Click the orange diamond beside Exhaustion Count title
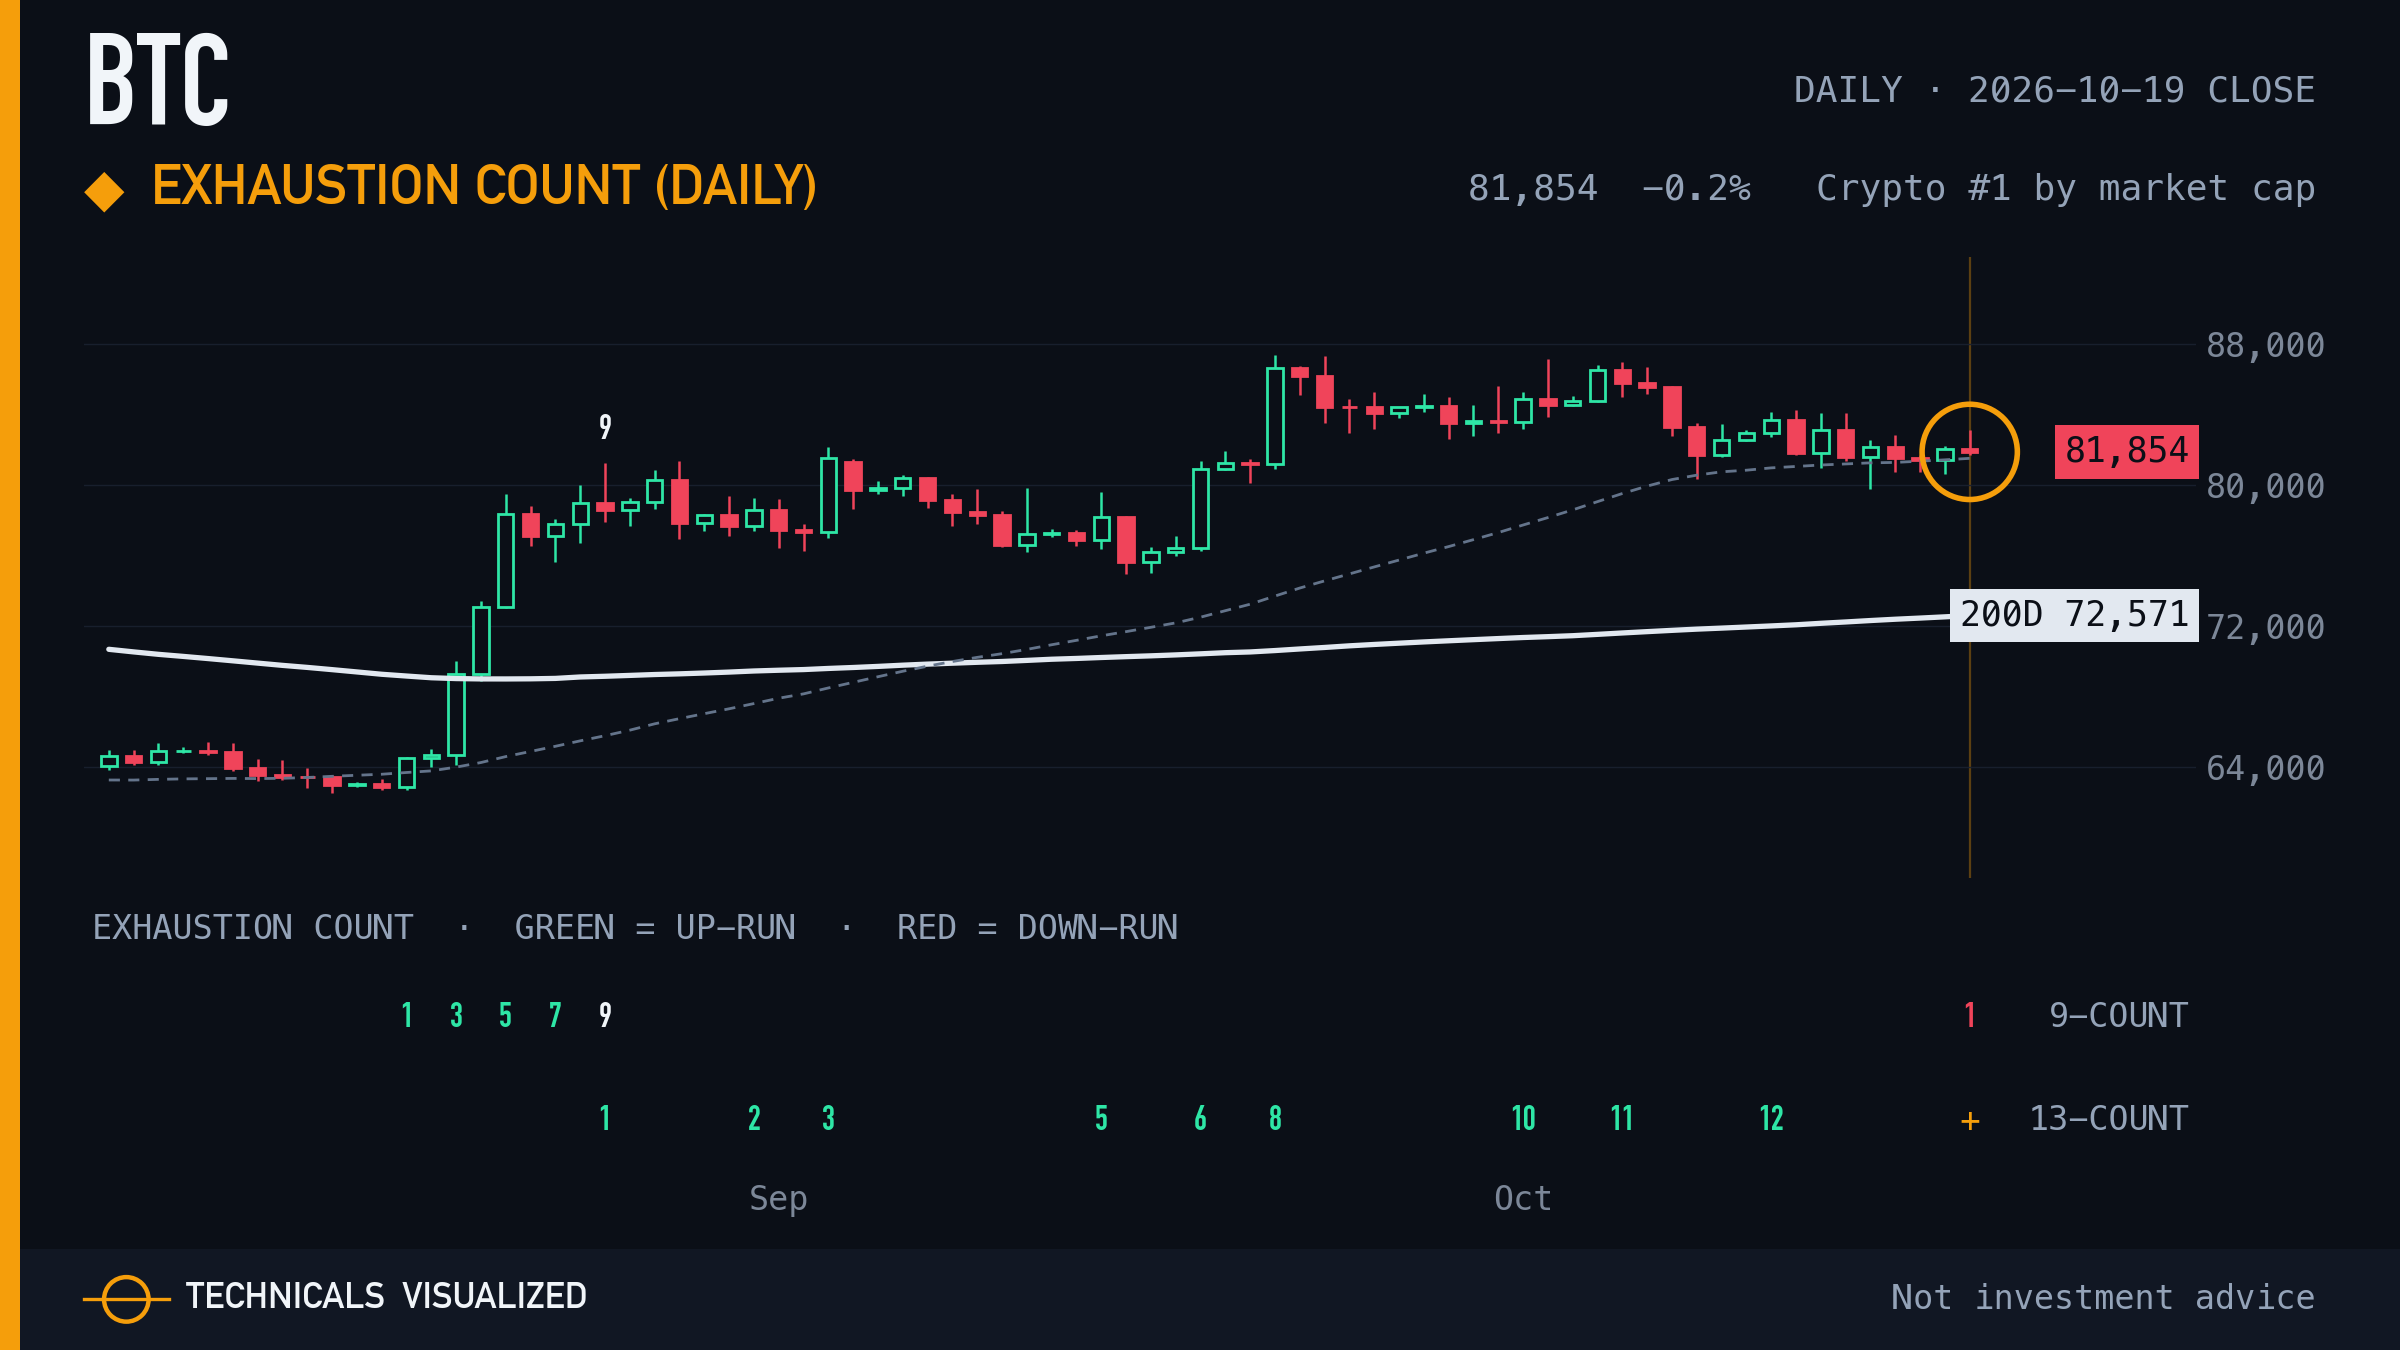The width and height of the screenshot is (2400, 1350). (x=104, y=192)
